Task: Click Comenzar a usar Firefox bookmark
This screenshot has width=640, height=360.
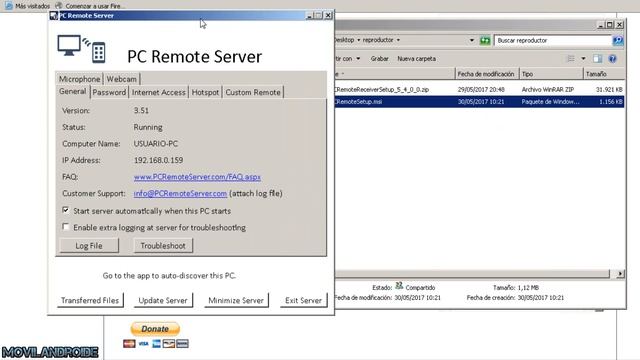Action: tap(90, 6)
